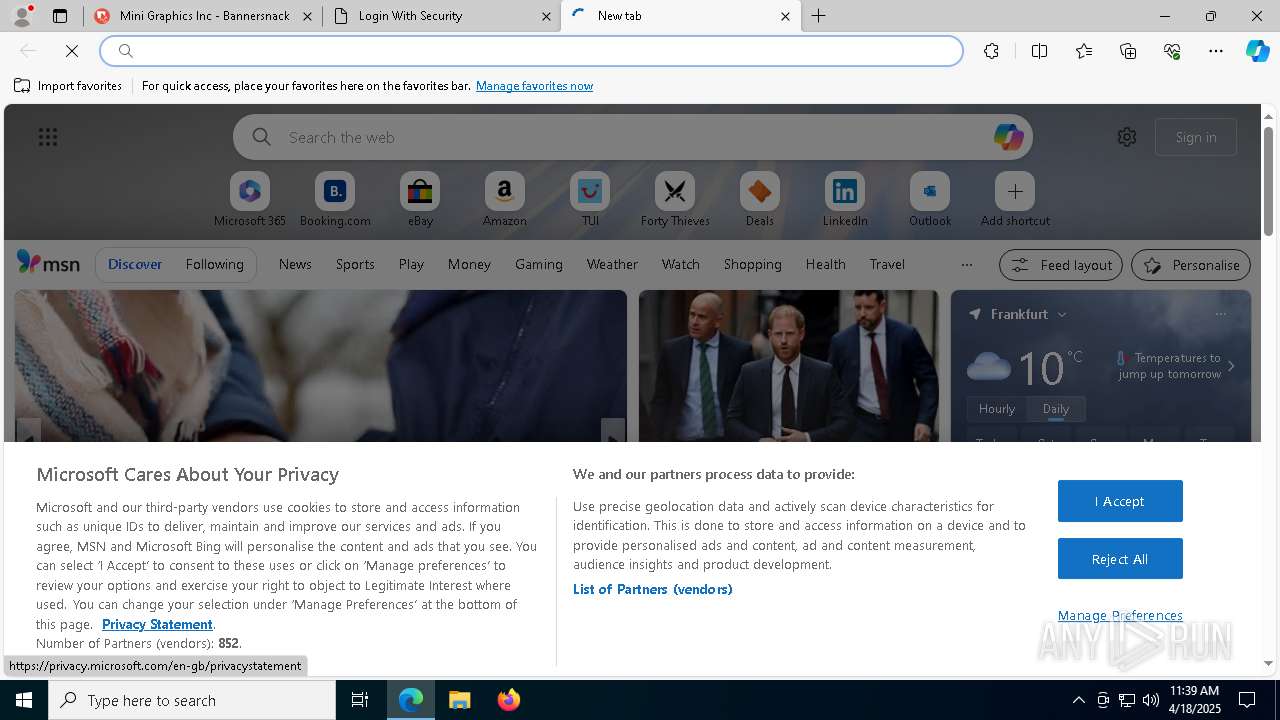Click Copilot icon in web search box
This screenshot has height=720, width=1280.
1008,137
